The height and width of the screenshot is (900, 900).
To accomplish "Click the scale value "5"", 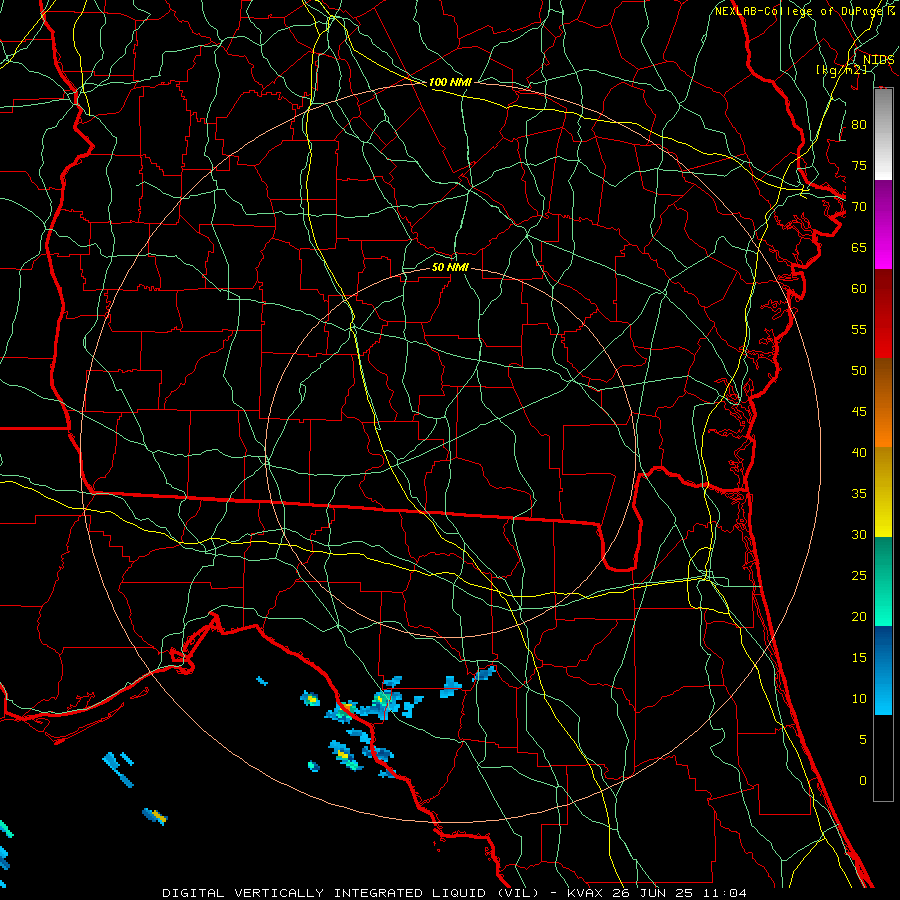I will (x=863, y=739).
